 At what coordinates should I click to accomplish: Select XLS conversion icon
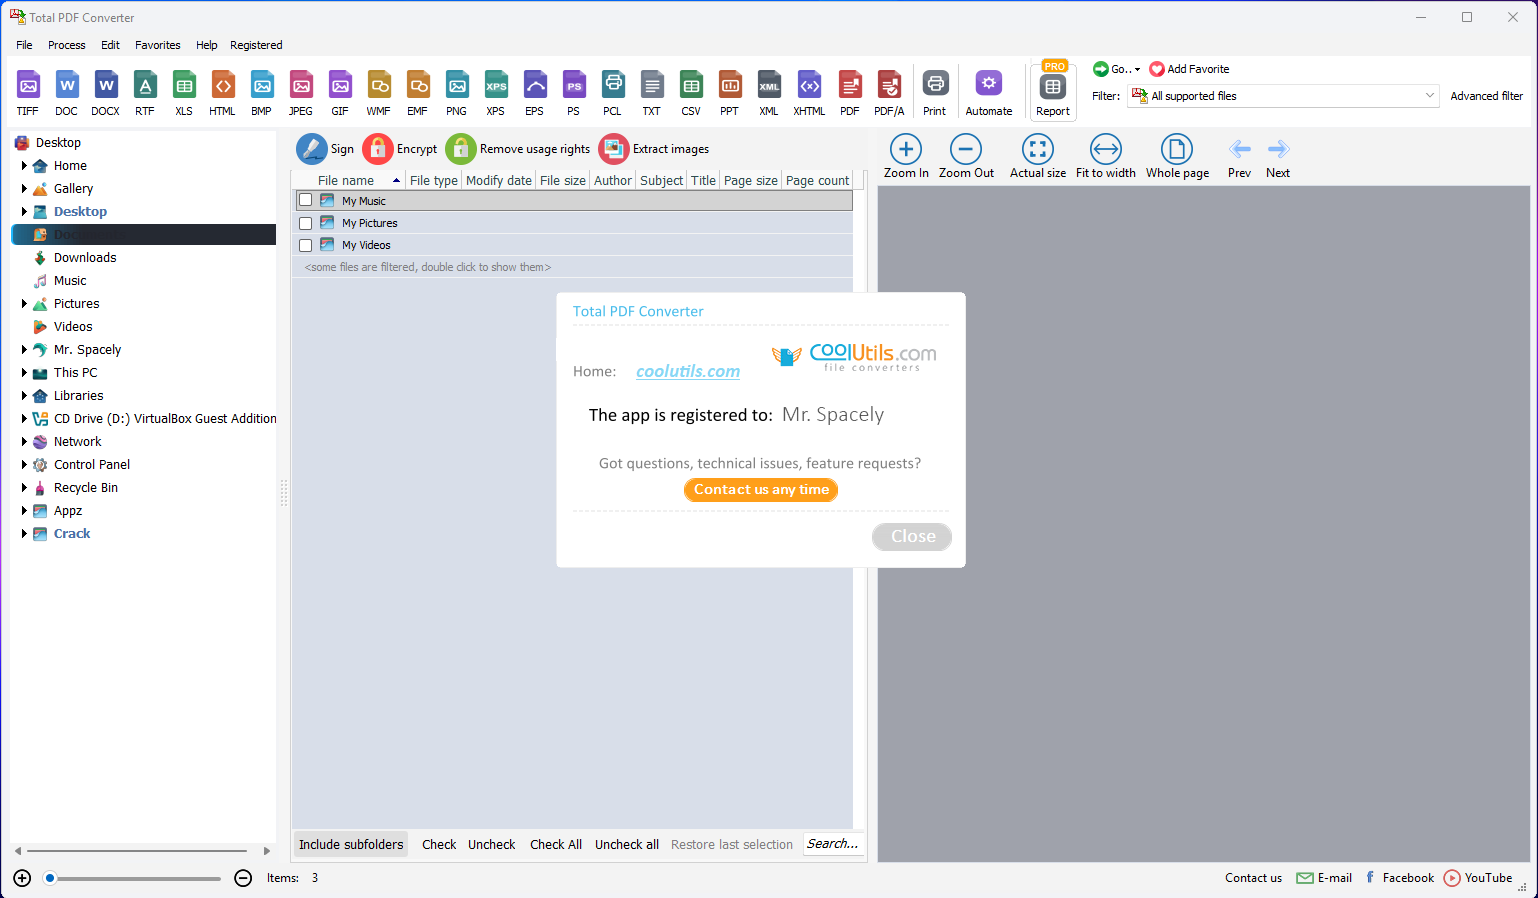(184, 93)
